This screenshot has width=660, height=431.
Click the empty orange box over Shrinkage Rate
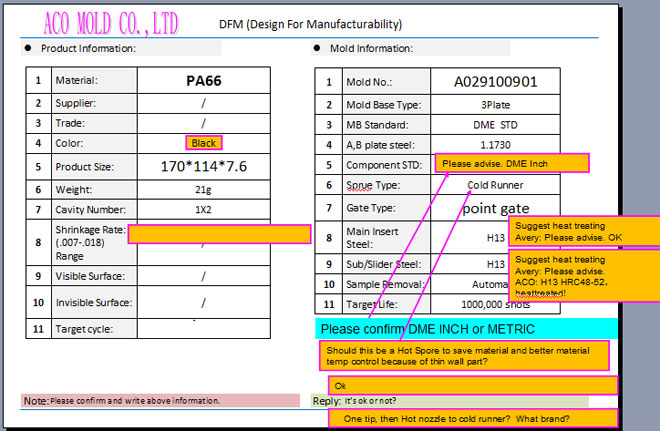[x=219, y=234]
